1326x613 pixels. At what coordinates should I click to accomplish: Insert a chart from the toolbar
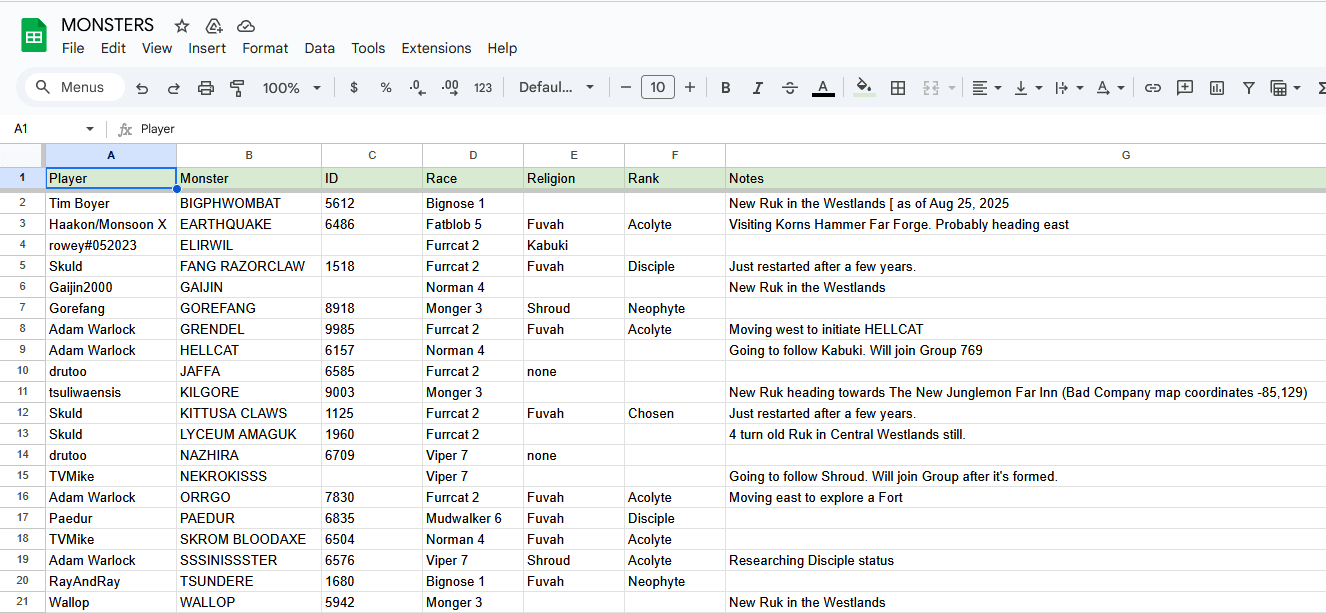coord(1217,88)
